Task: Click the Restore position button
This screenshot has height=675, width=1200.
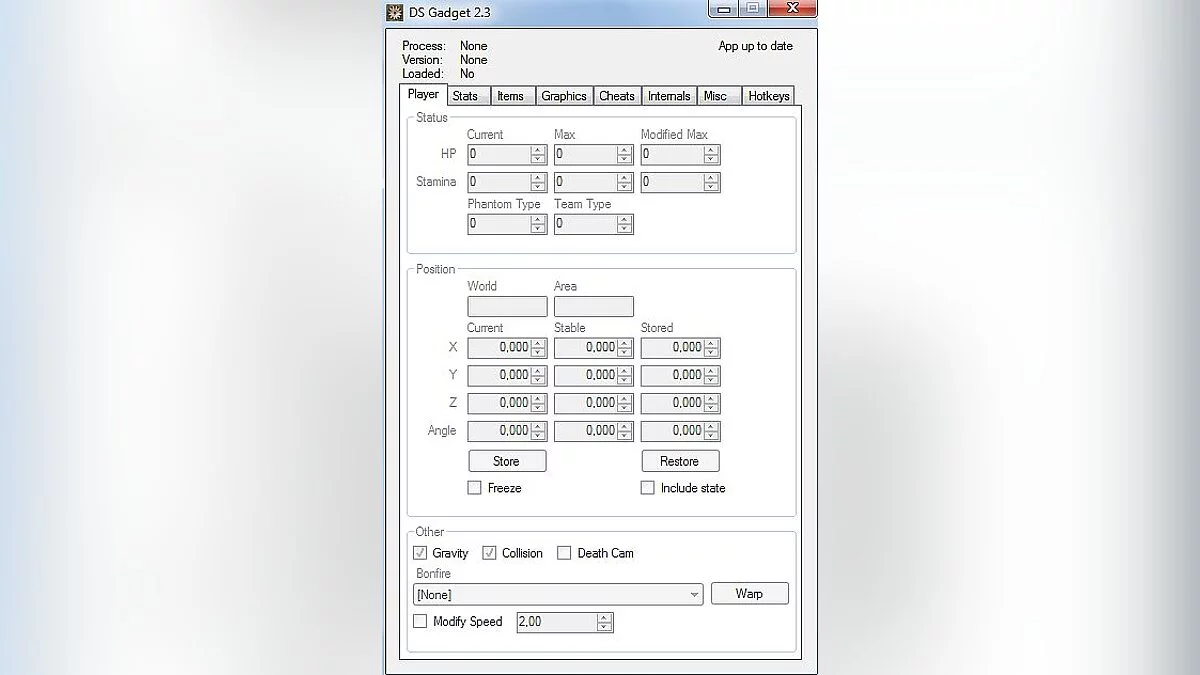Action: [x=680, y=461]
